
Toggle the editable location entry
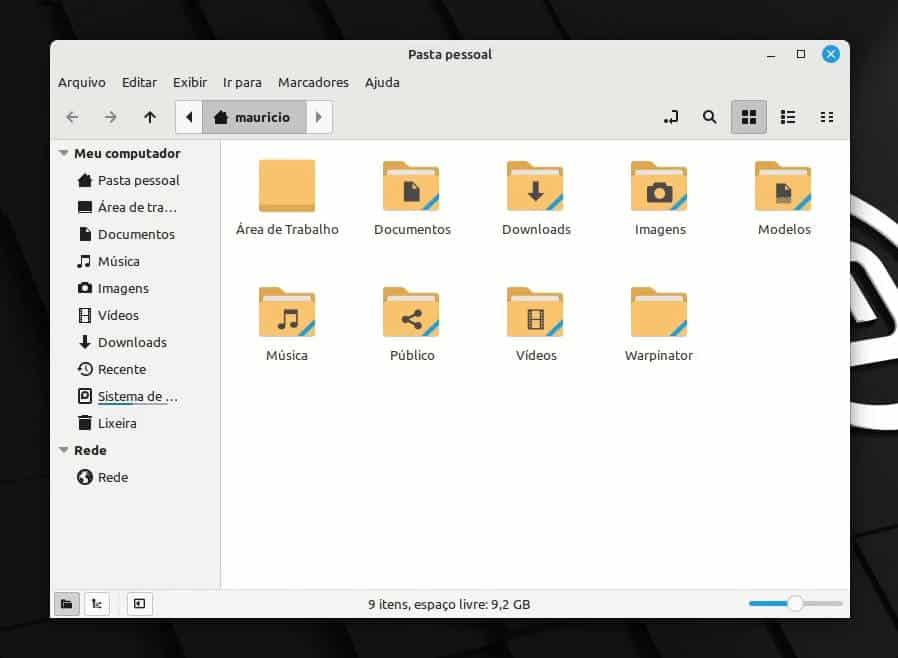pos(669,117)
